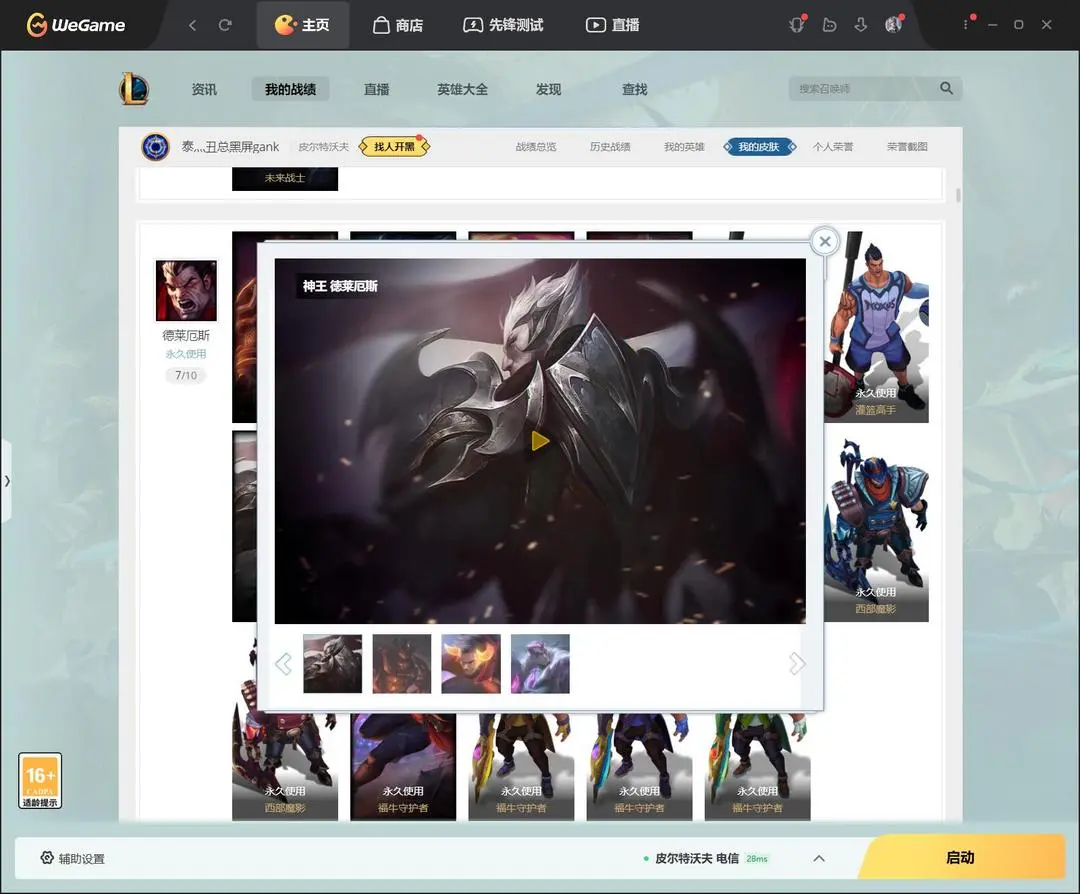Open the 商店 store tab
The image size is (1080, 894).
tap(398, 25)
